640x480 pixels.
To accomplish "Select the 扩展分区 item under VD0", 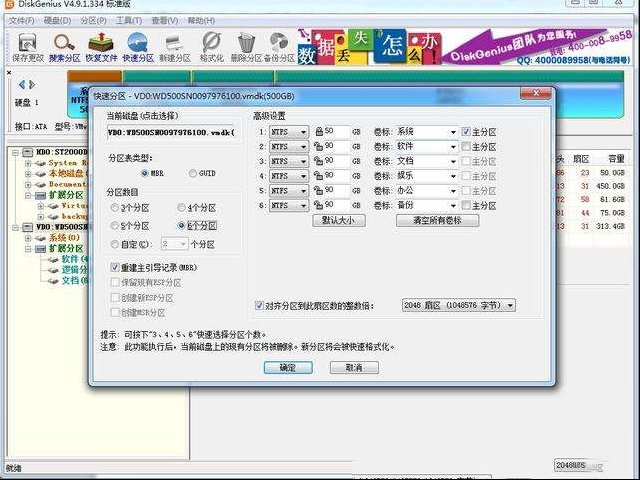I will [x=66, y=249].
